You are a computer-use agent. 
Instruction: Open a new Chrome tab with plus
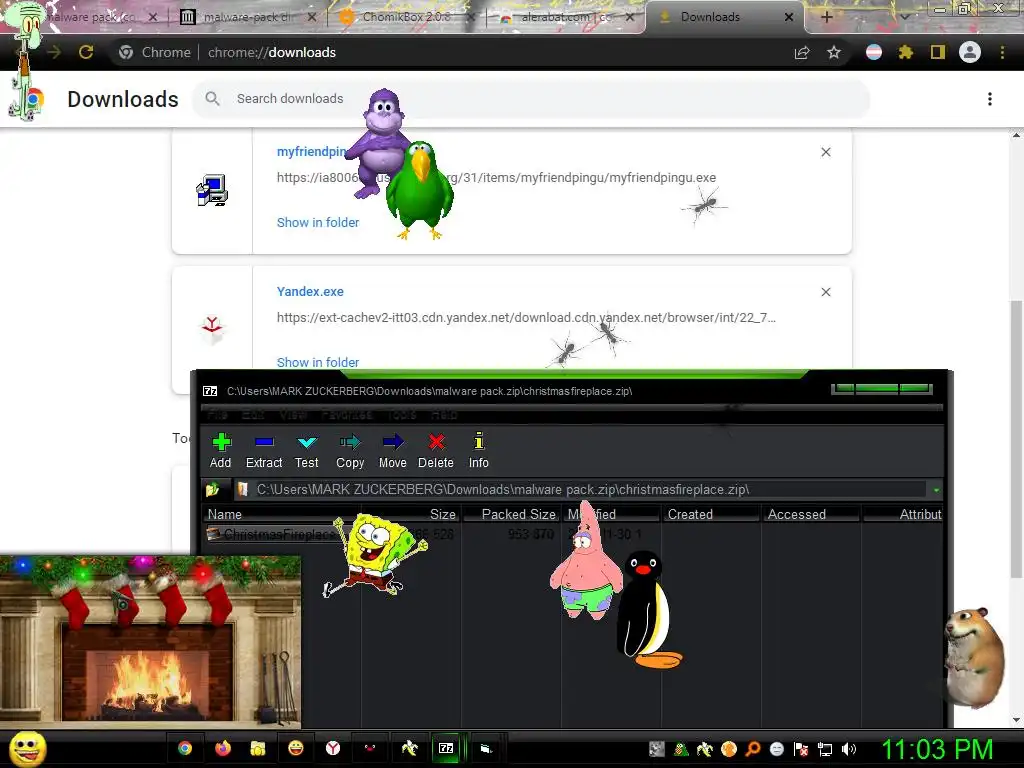(826, 17)
